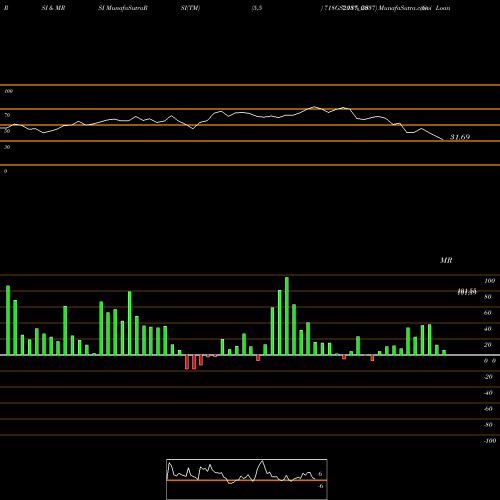500x500 pixels.
Task: Click the -60 label on MR axis
Action: [488, 409]
